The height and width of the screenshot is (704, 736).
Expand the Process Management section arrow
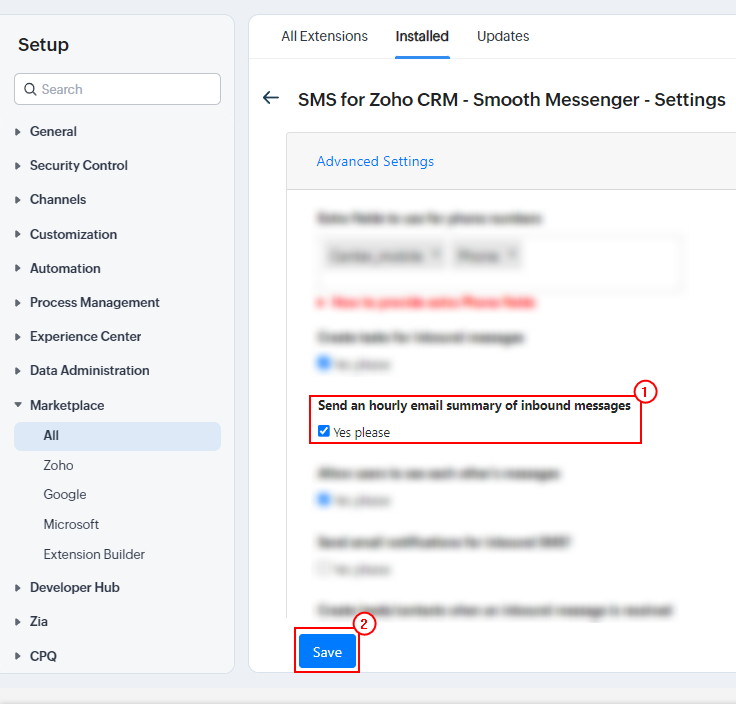click(18, 303)
